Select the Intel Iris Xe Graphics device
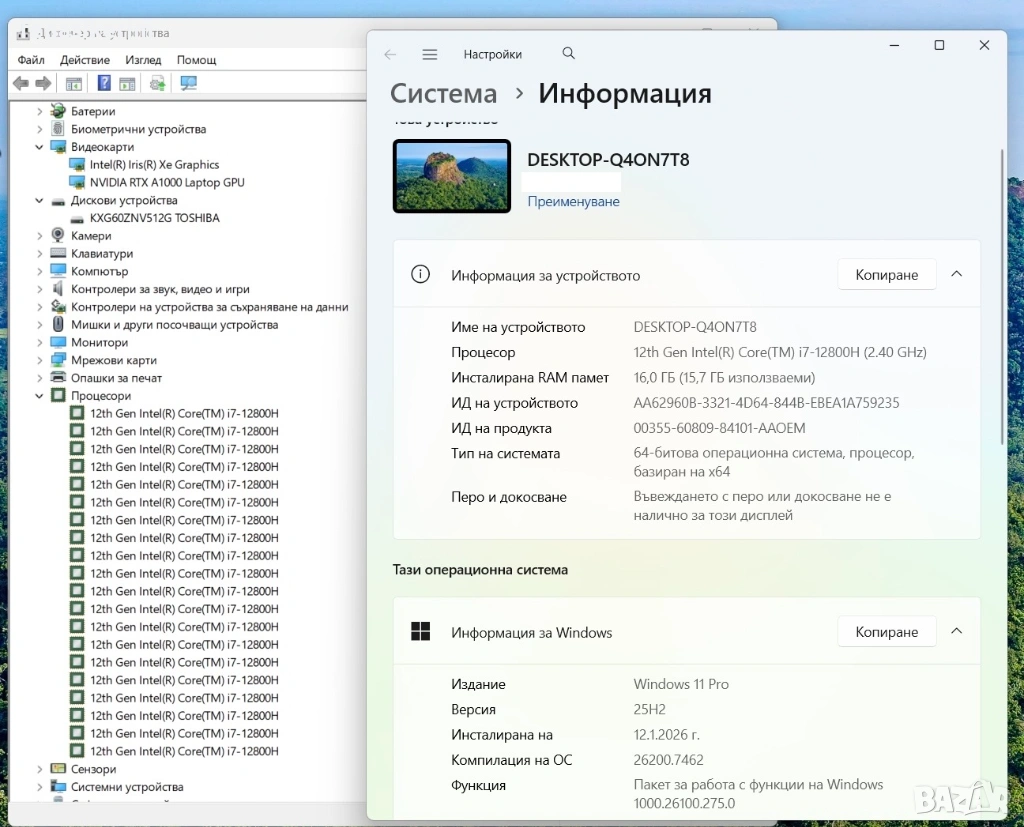Image resolution: width=1024 pixels, height=827 pixels. [154, 165]
